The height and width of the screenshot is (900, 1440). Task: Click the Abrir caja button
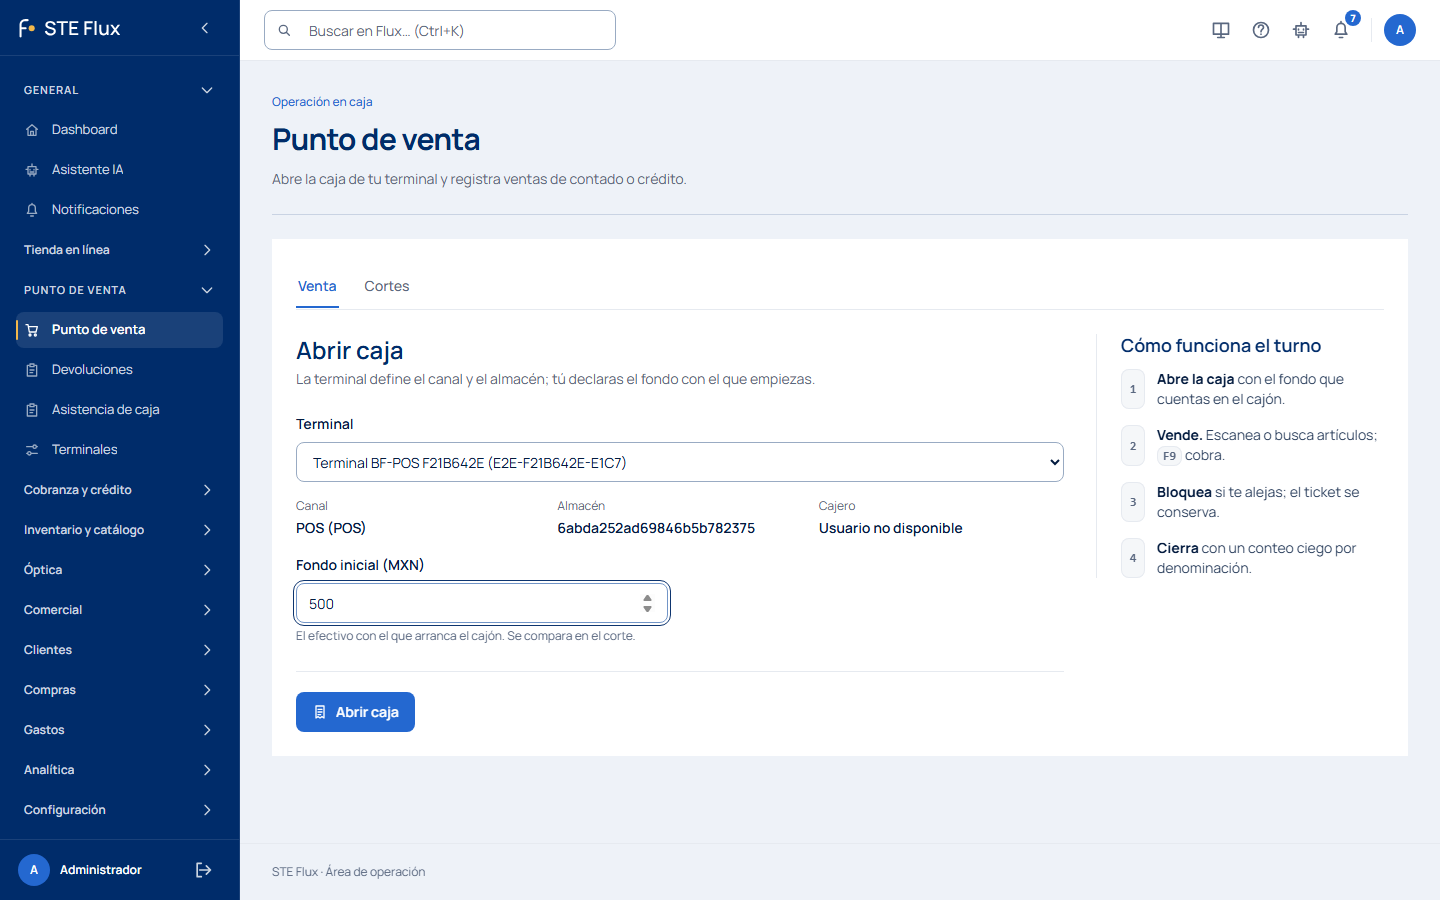[x=355, y=712]
